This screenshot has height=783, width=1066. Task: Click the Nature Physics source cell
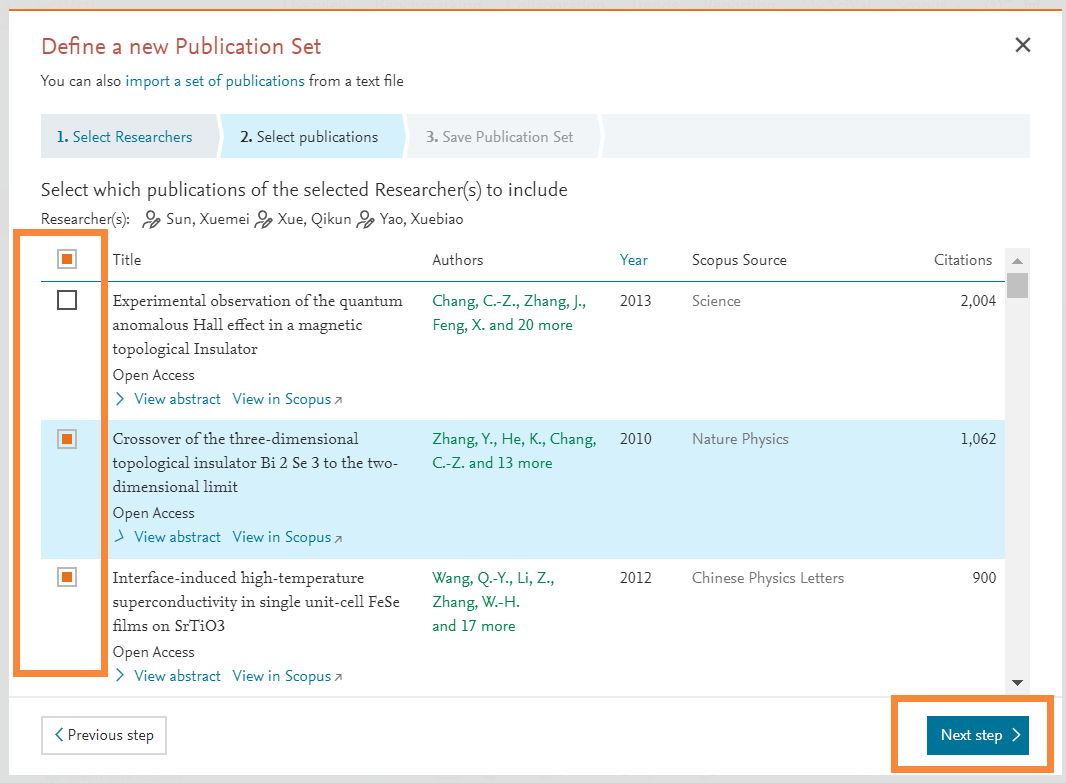click(740, 439)
